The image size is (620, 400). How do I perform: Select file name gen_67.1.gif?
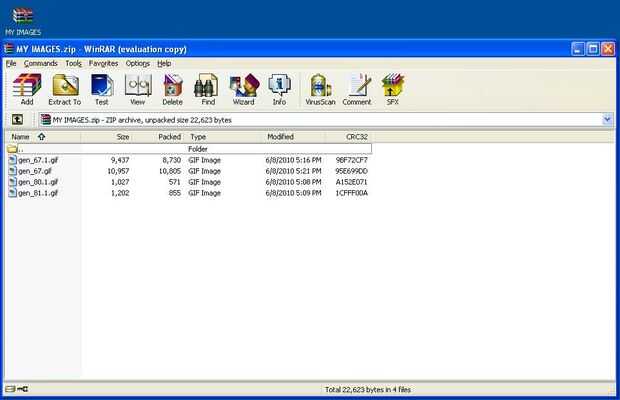(38, 160)
